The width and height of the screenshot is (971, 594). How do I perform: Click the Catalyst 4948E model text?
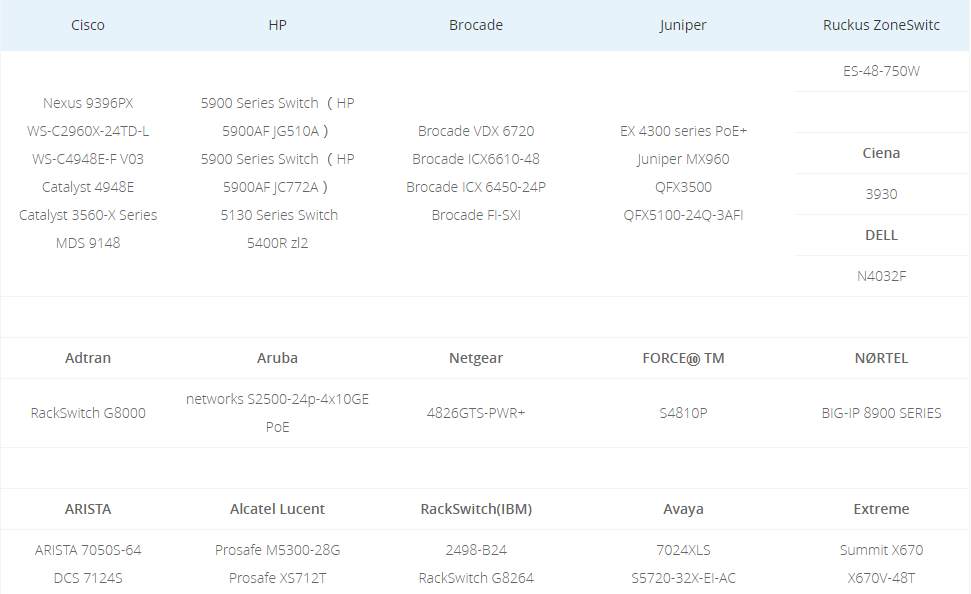click(x=88, y=187)
